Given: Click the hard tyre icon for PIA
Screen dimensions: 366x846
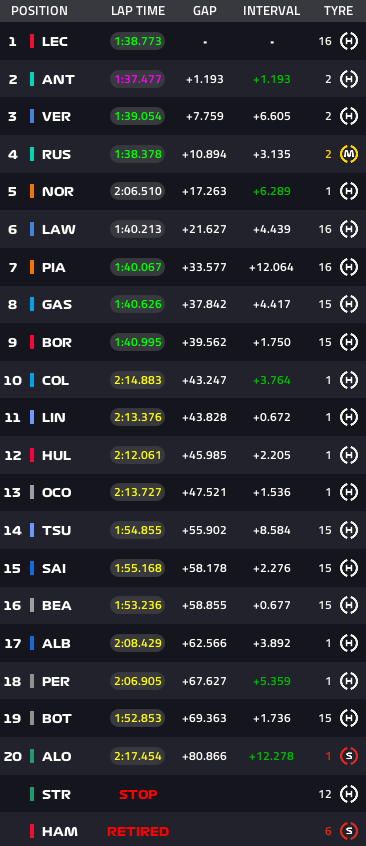Looking at the screenshot, I should pyautogui.click(x=349, y=267).
